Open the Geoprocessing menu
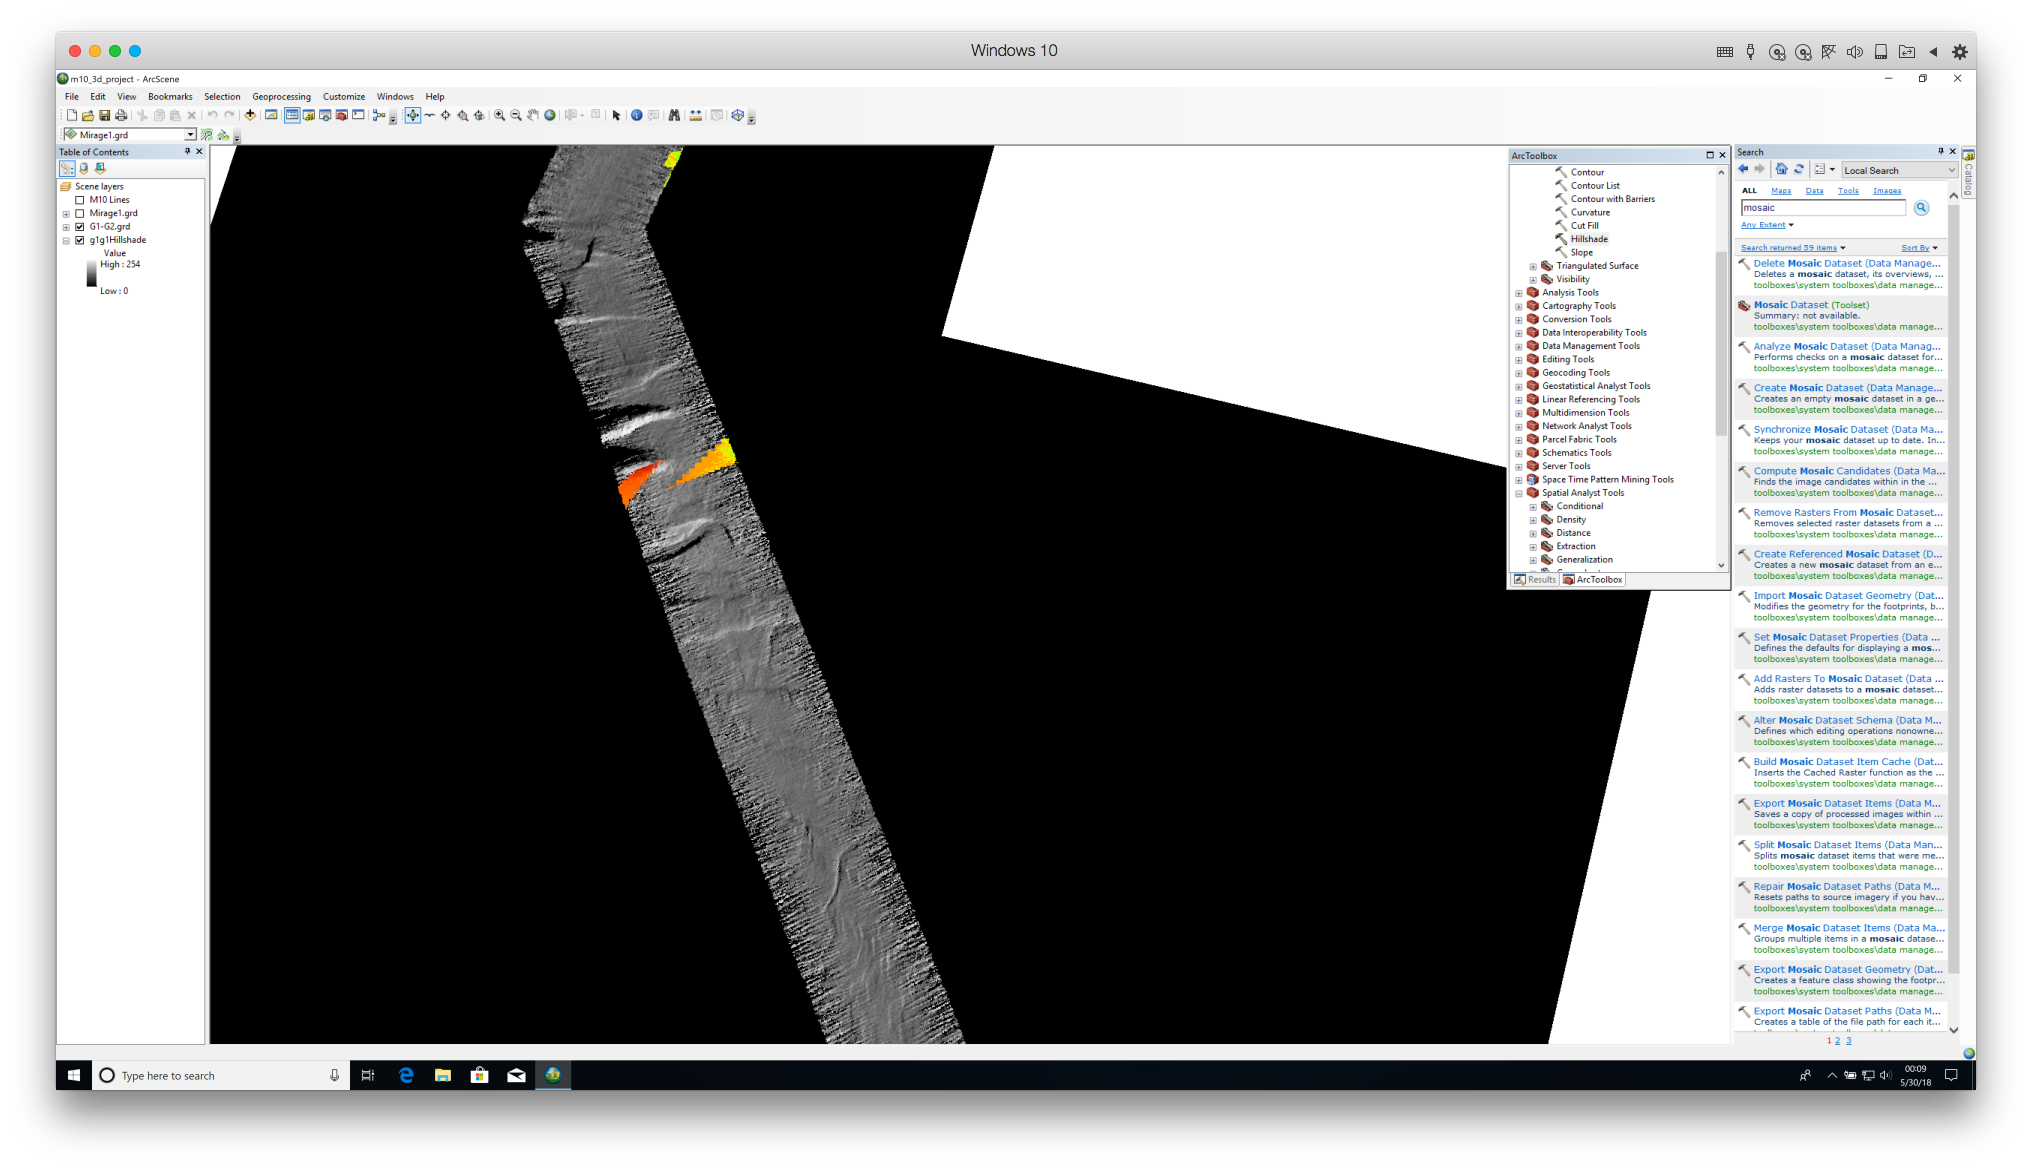The width and height of the screenshot is (2032, 1170). pos(281,97)
